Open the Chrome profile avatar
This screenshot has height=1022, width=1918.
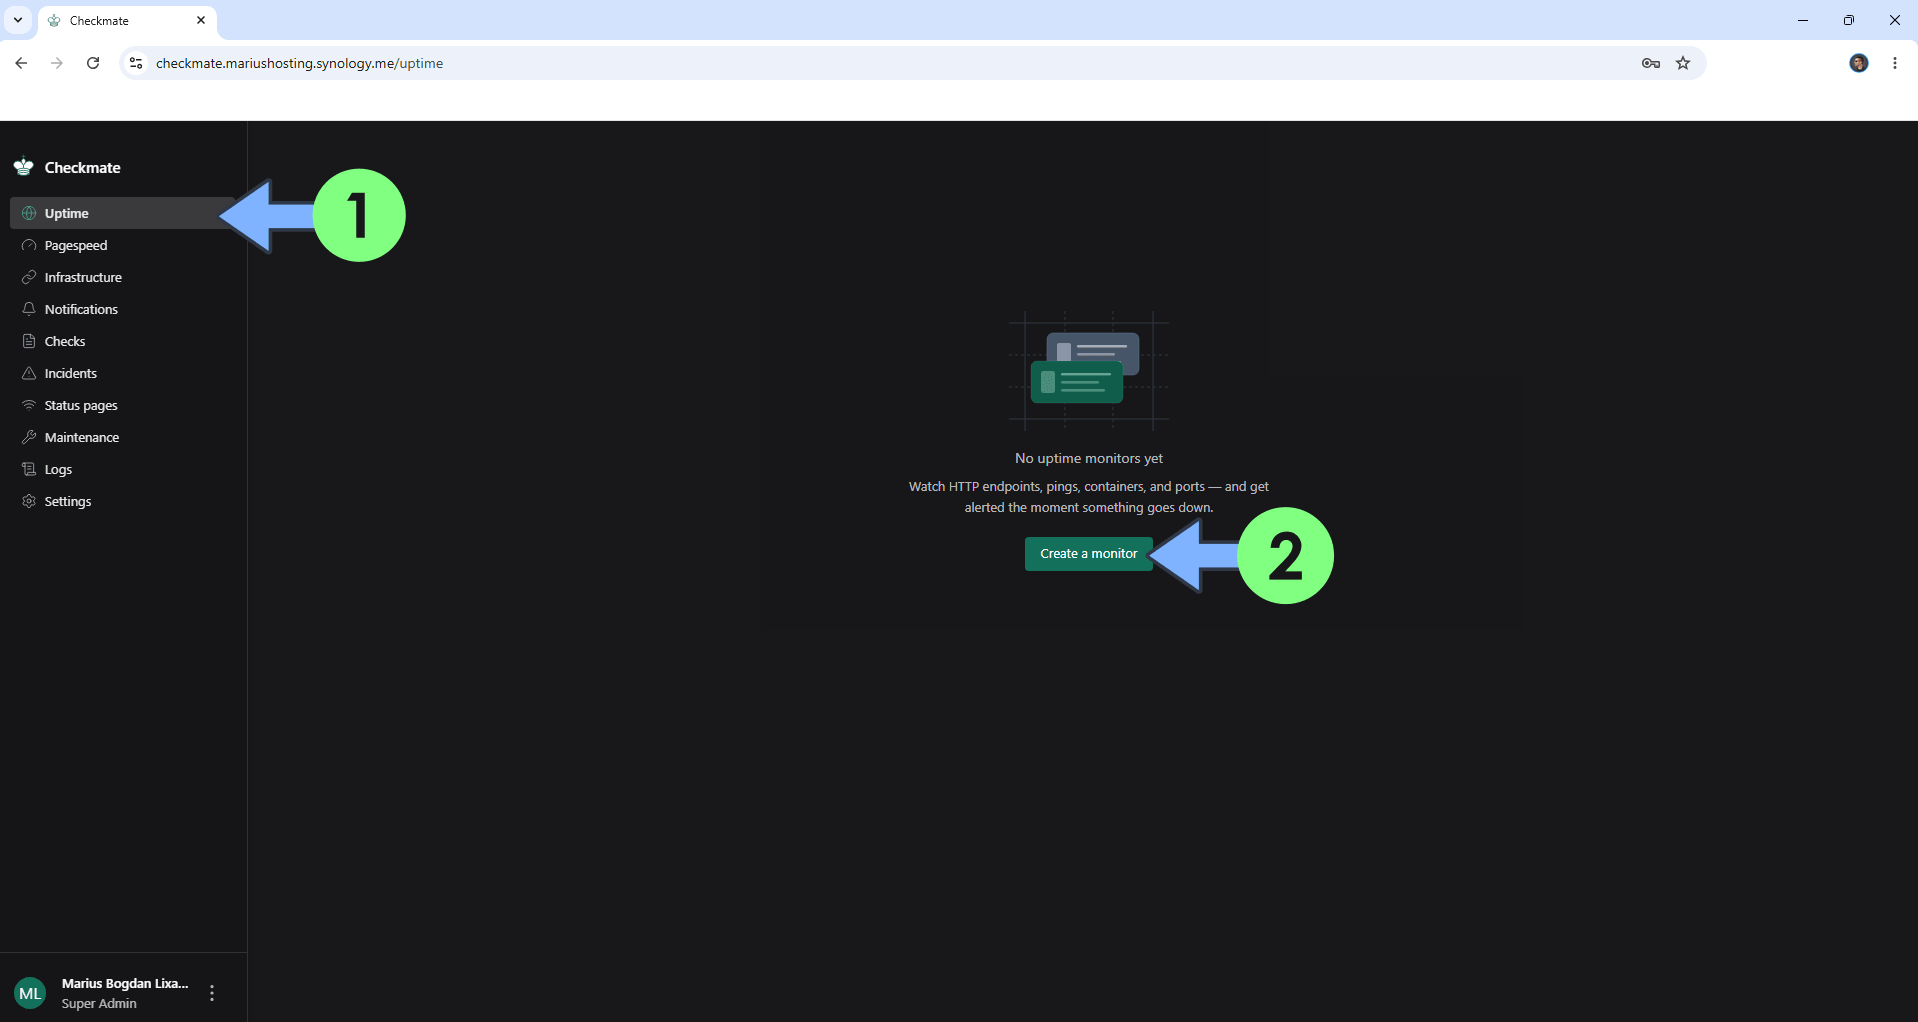(1859, 63)
